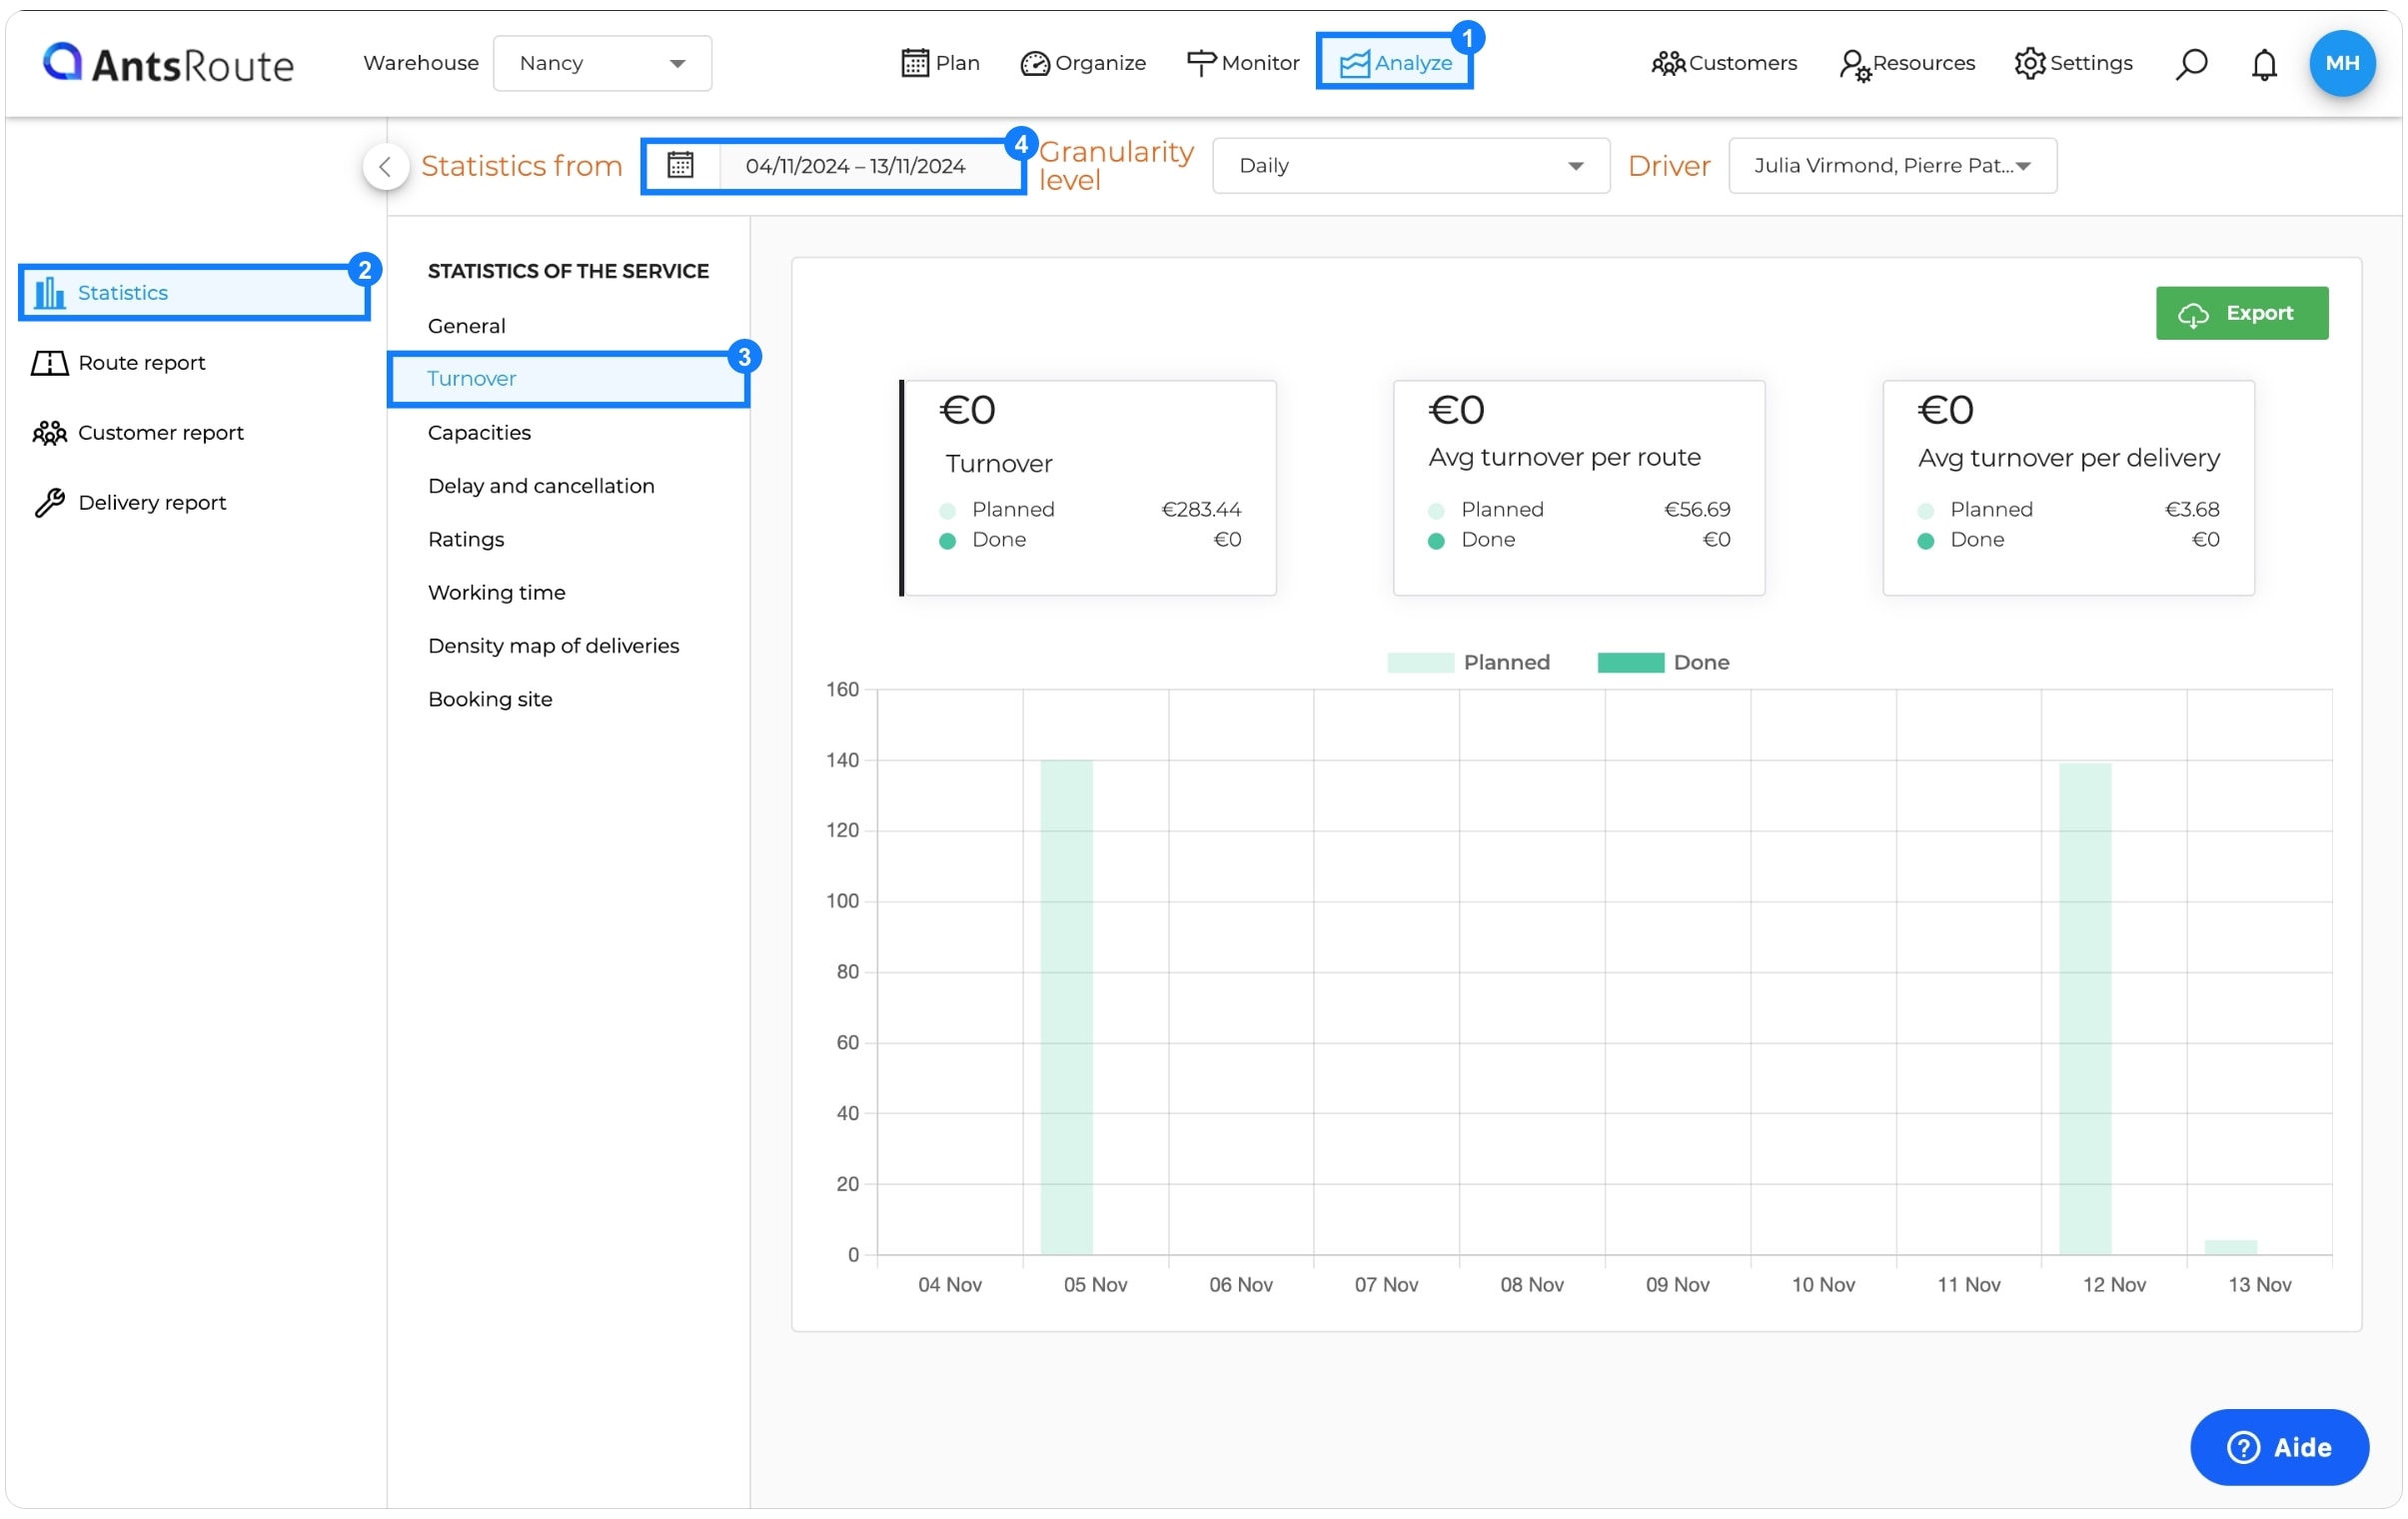This screenshot has width=2408, height=1519.
Task: Open the Plan calendar tab
Action: tap(940, 63)
